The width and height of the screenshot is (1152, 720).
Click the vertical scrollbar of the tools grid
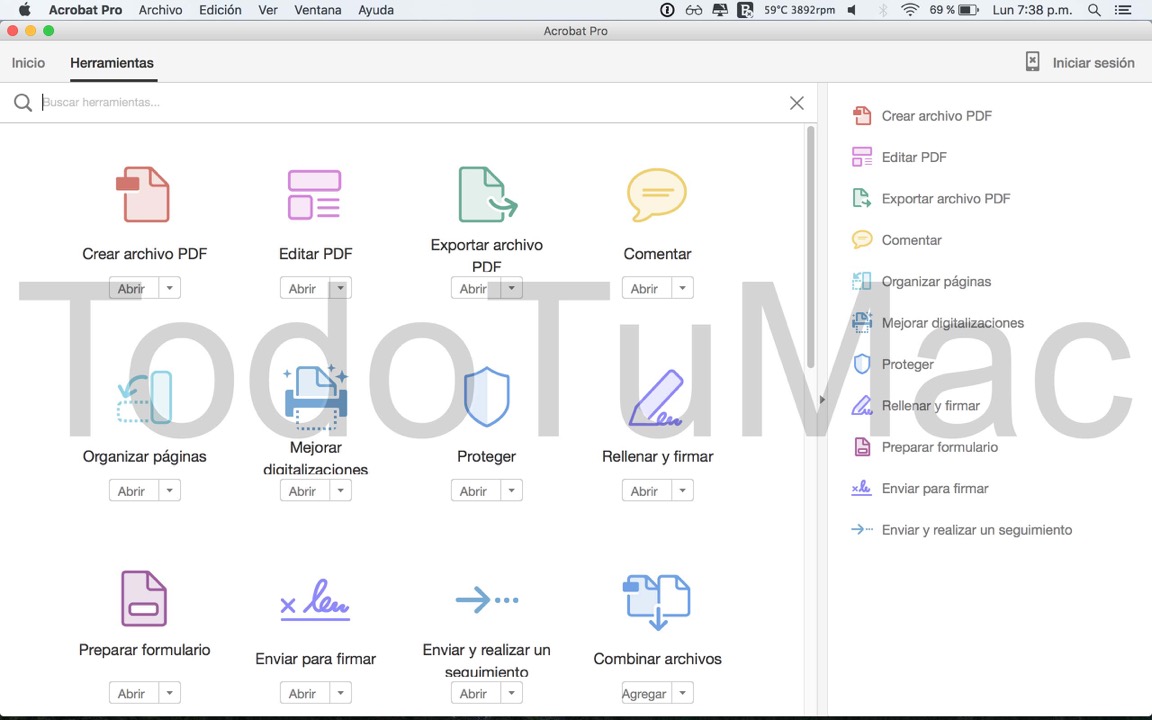[810, 247]
